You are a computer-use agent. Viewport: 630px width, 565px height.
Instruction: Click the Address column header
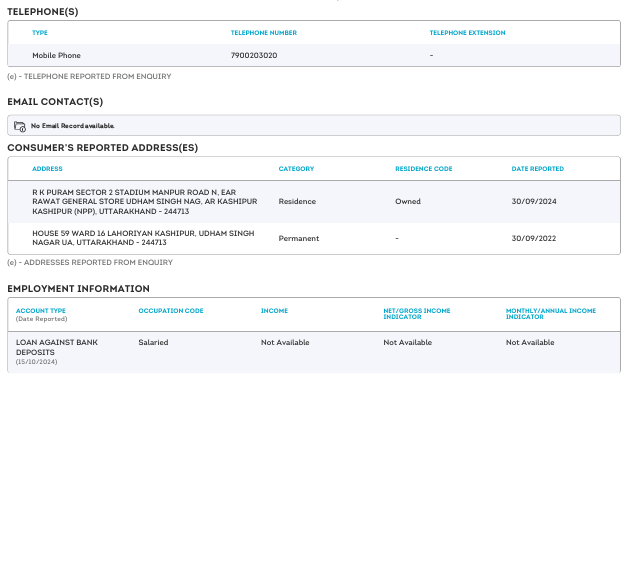tap(47, 169)
